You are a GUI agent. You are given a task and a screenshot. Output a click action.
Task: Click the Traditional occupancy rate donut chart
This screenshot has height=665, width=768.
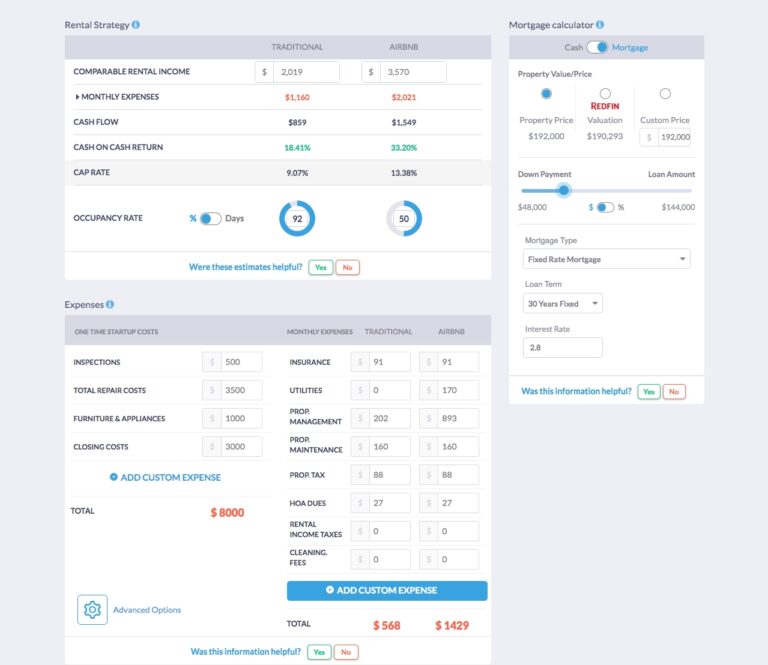(297, 218)
